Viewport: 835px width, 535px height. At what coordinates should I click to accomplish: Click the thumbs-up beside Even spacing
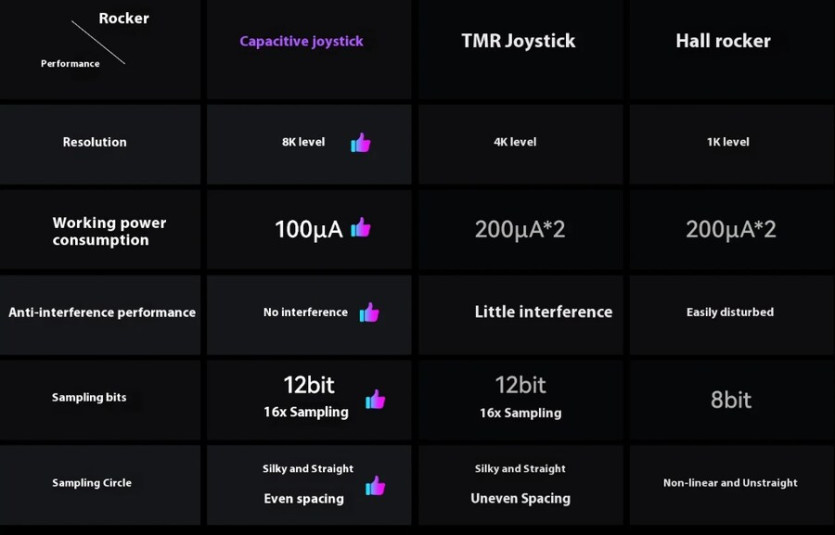375,486
